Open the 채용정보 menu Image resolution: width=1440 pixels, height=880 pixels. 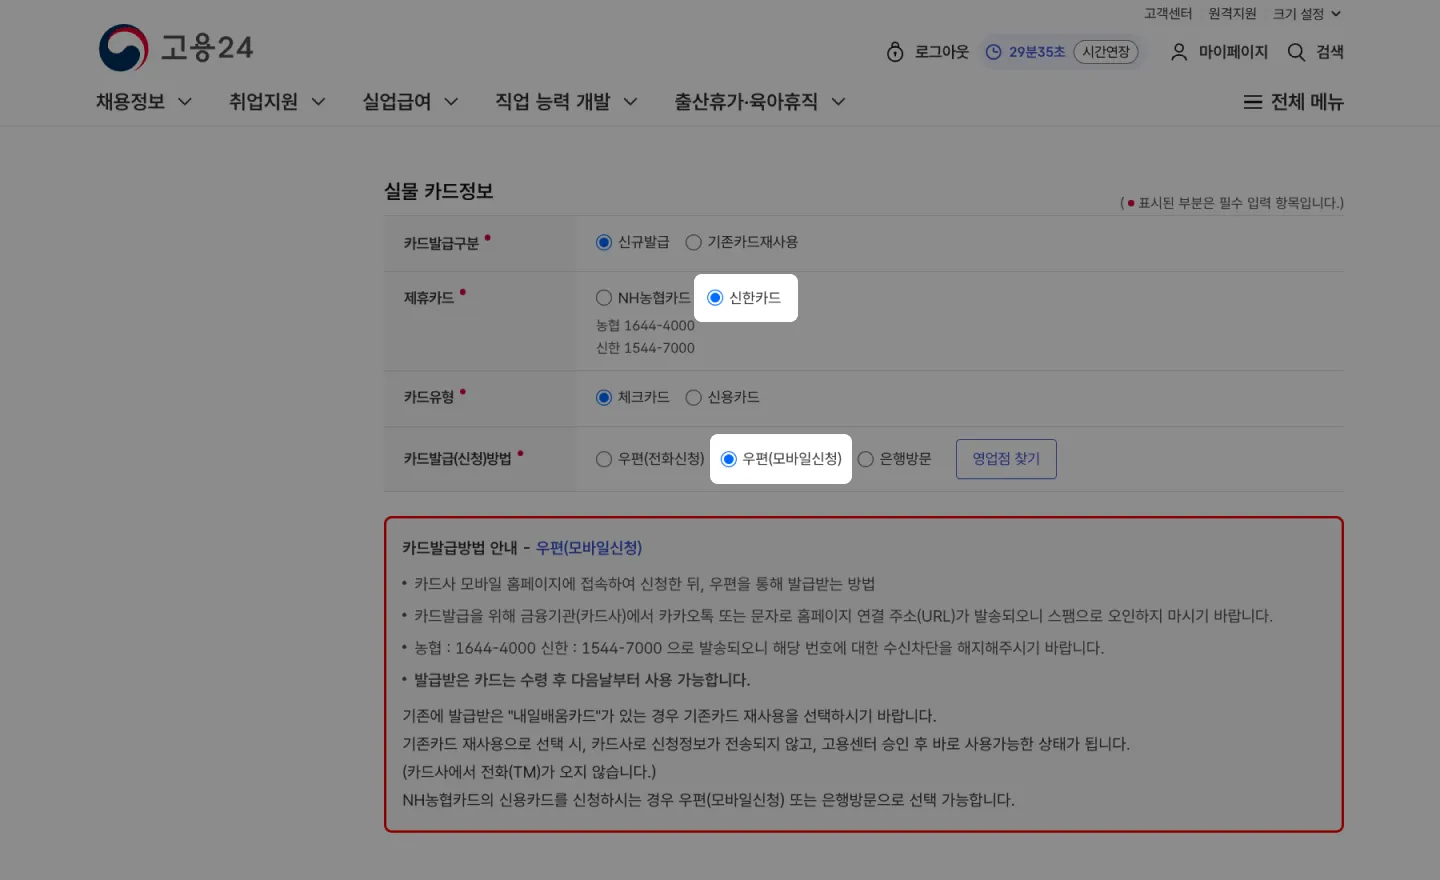click(130, 102)
